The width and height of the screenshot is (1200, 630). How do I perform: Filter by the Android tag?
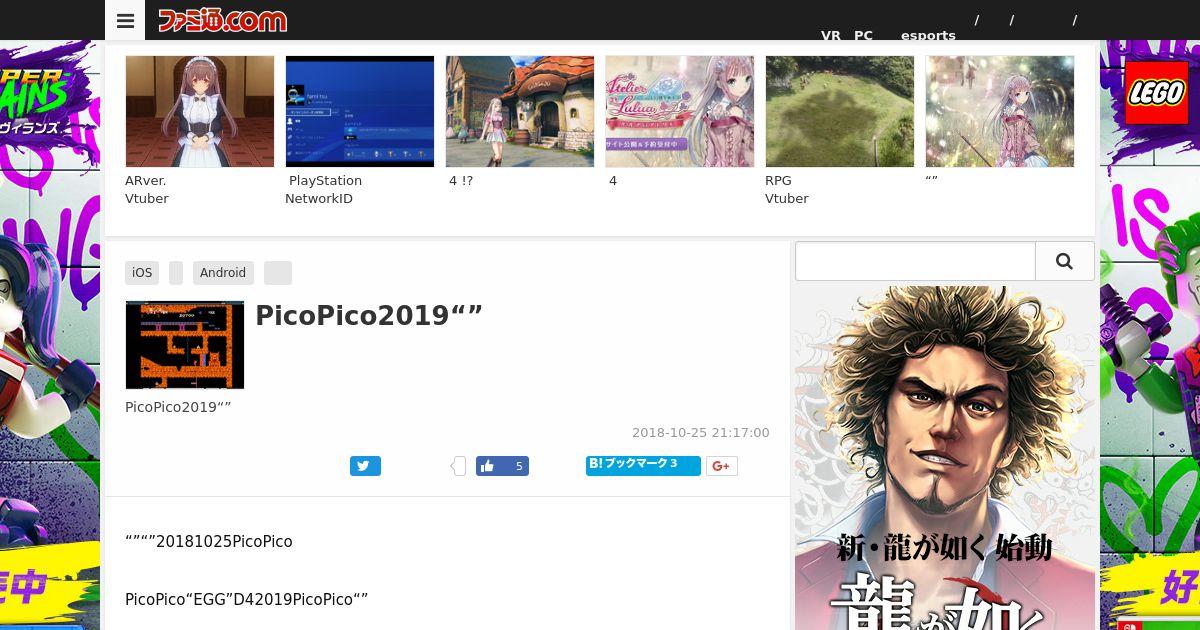(x=223, y=273)
